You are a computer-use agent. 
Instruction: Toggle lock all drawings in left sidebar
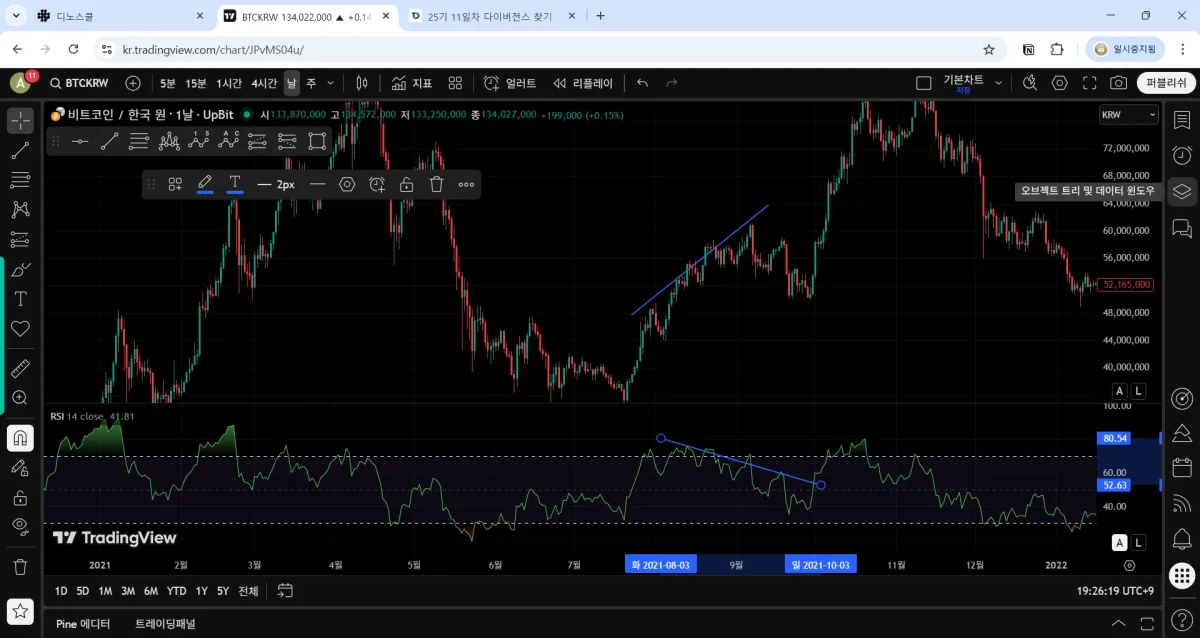20,497
